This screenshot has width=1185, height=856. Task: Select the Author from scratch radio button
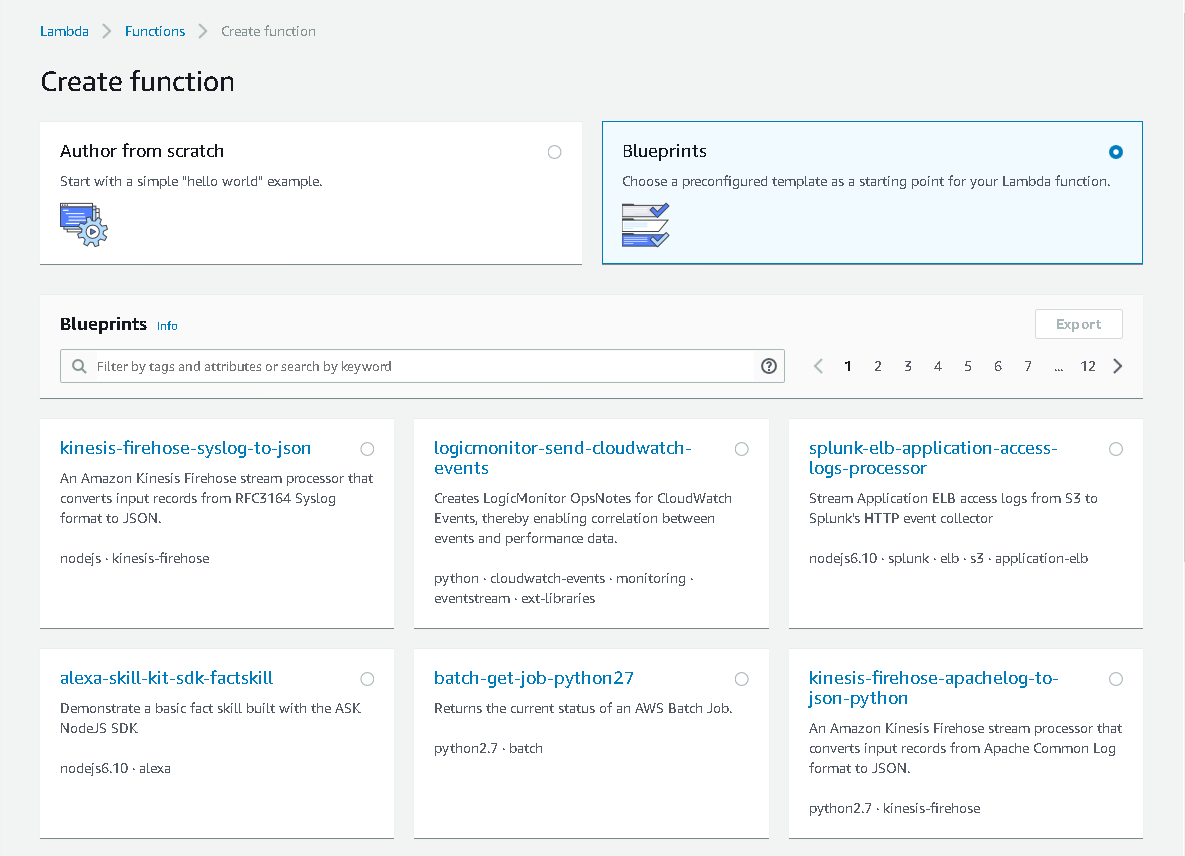555,152
